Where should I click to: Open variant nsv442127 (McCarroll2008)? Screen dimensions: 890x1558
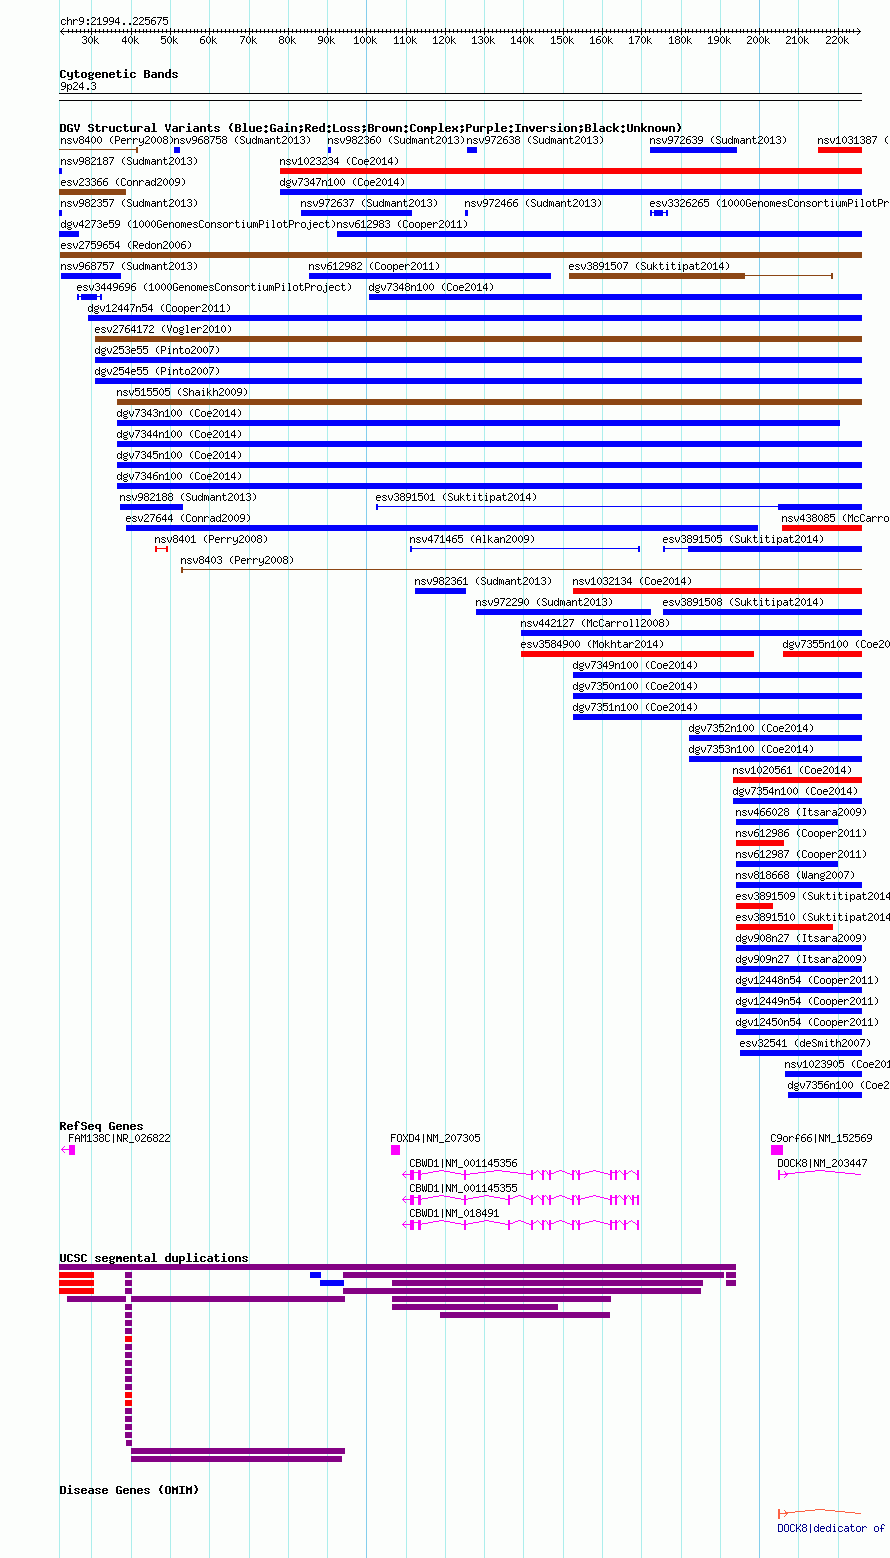coord(595,624)
